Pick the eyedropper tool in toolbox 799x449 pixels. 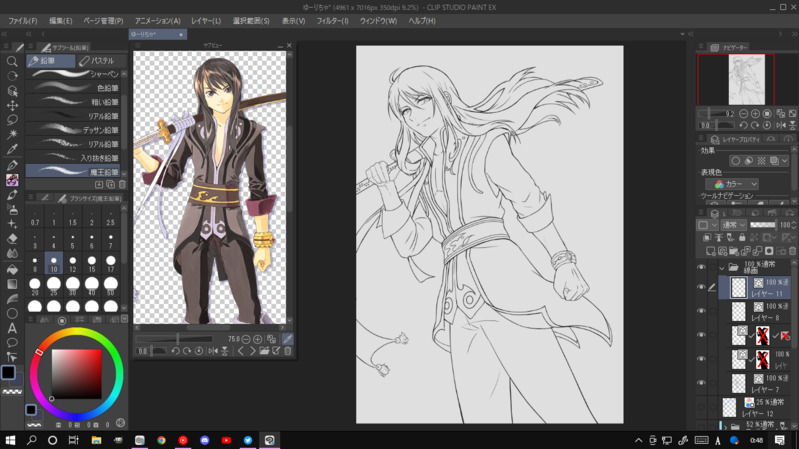[12, 150]
